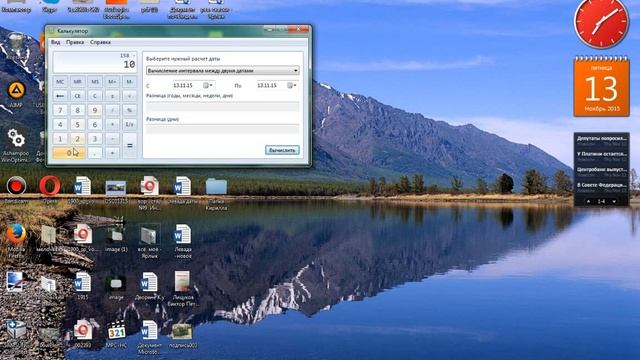Select the Лицуков Виктор Пет... file icon
Screen dimensions: 640x360
point(182,282)
